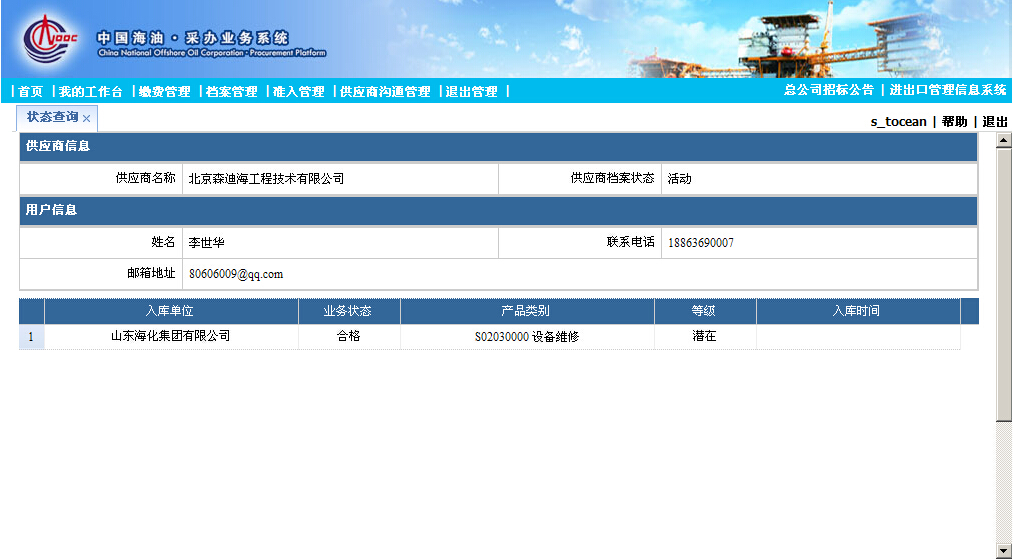Click 退出 to log out

995,121
